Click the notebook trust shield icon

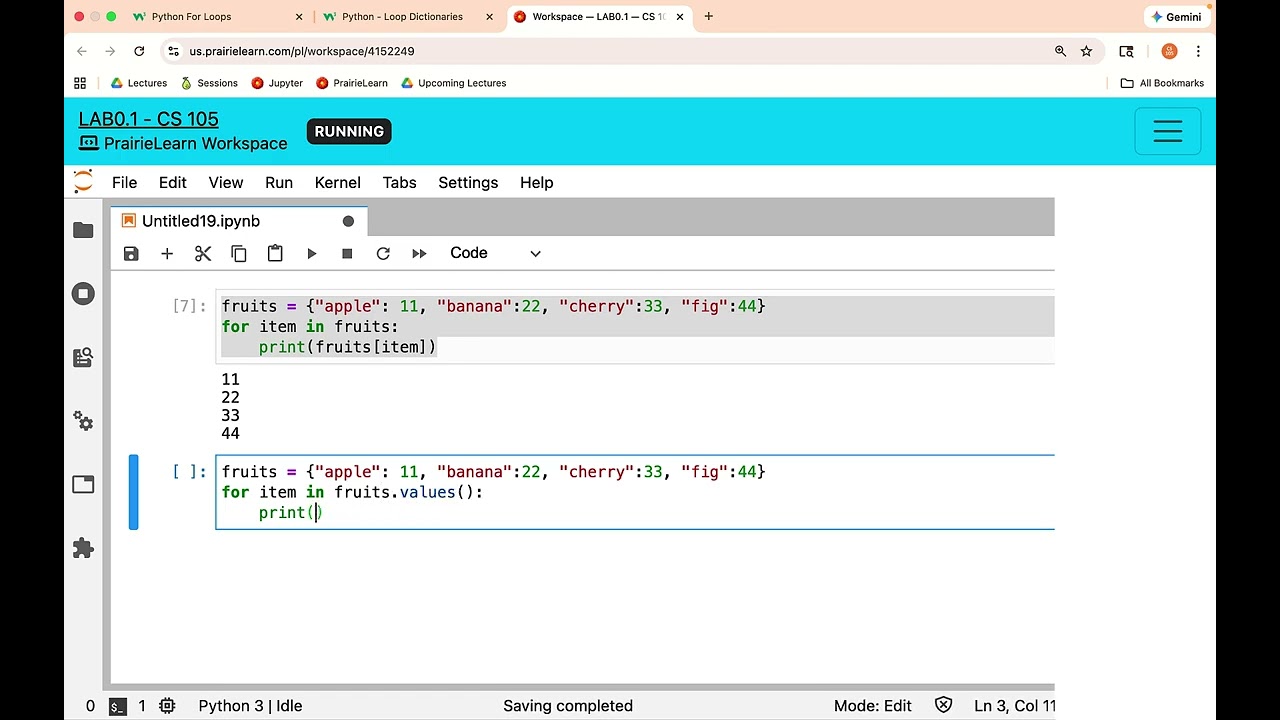tap(943, 706)
